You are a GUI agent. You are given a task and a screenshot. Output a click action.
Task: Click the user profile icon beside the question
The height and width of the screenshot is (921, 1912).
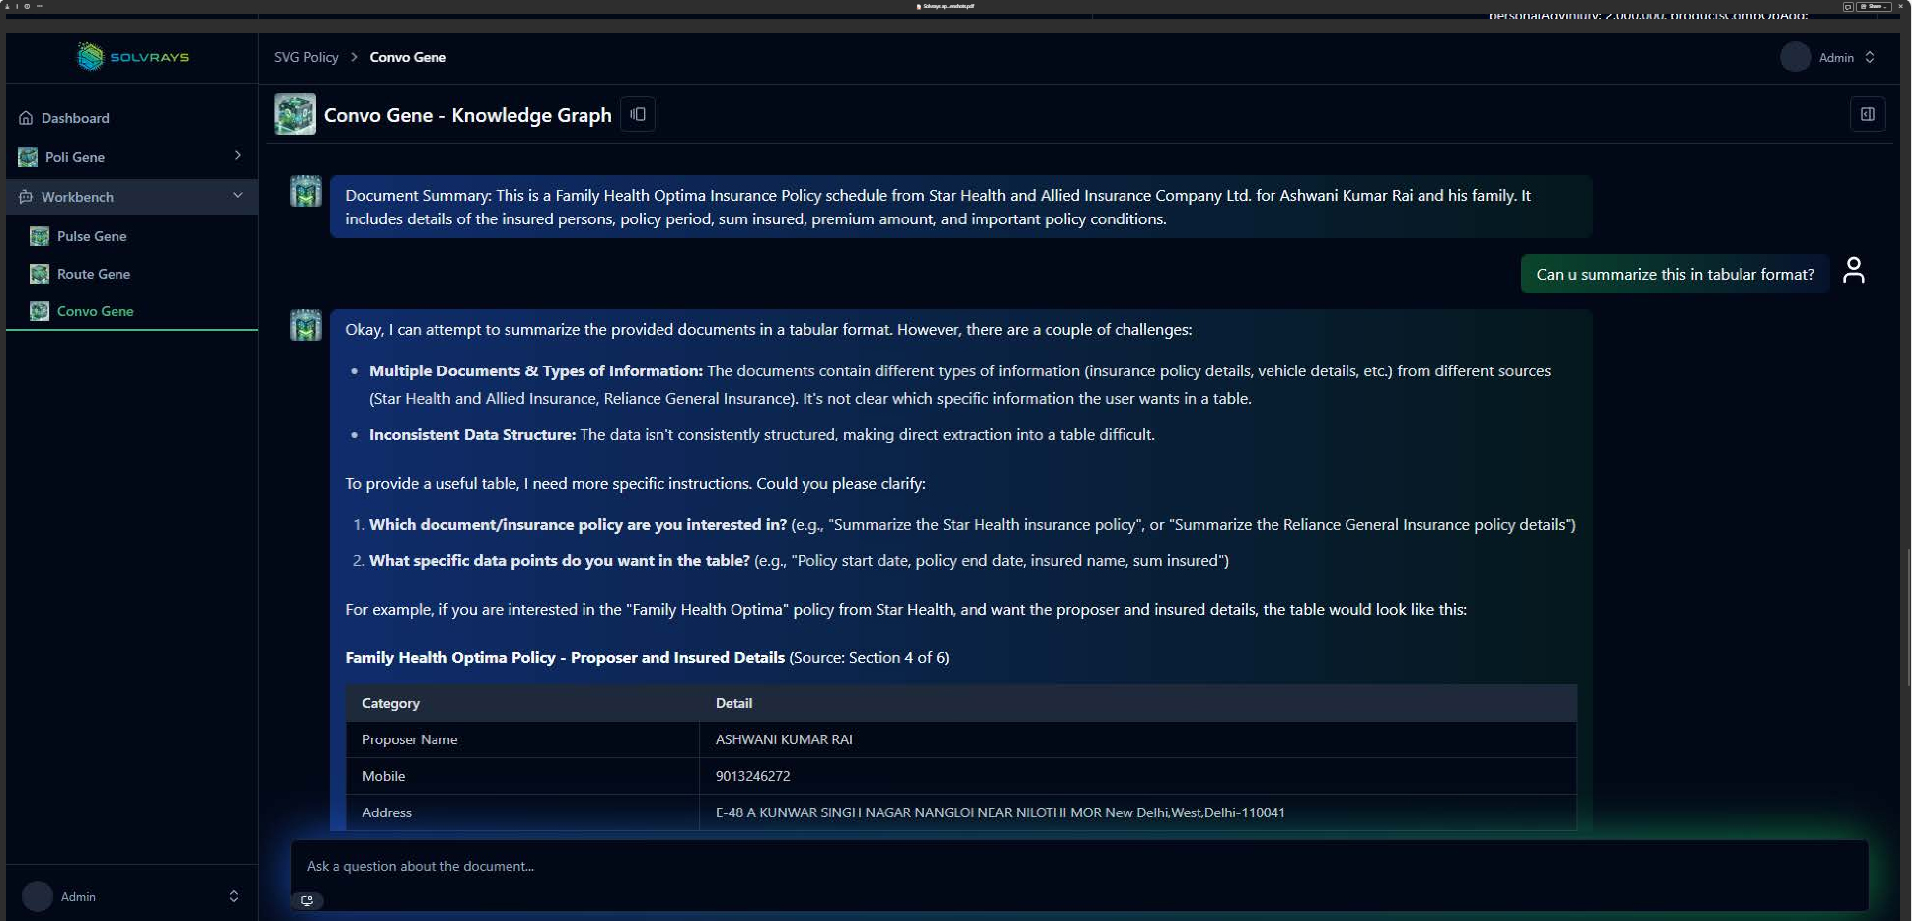(1853, 271)
